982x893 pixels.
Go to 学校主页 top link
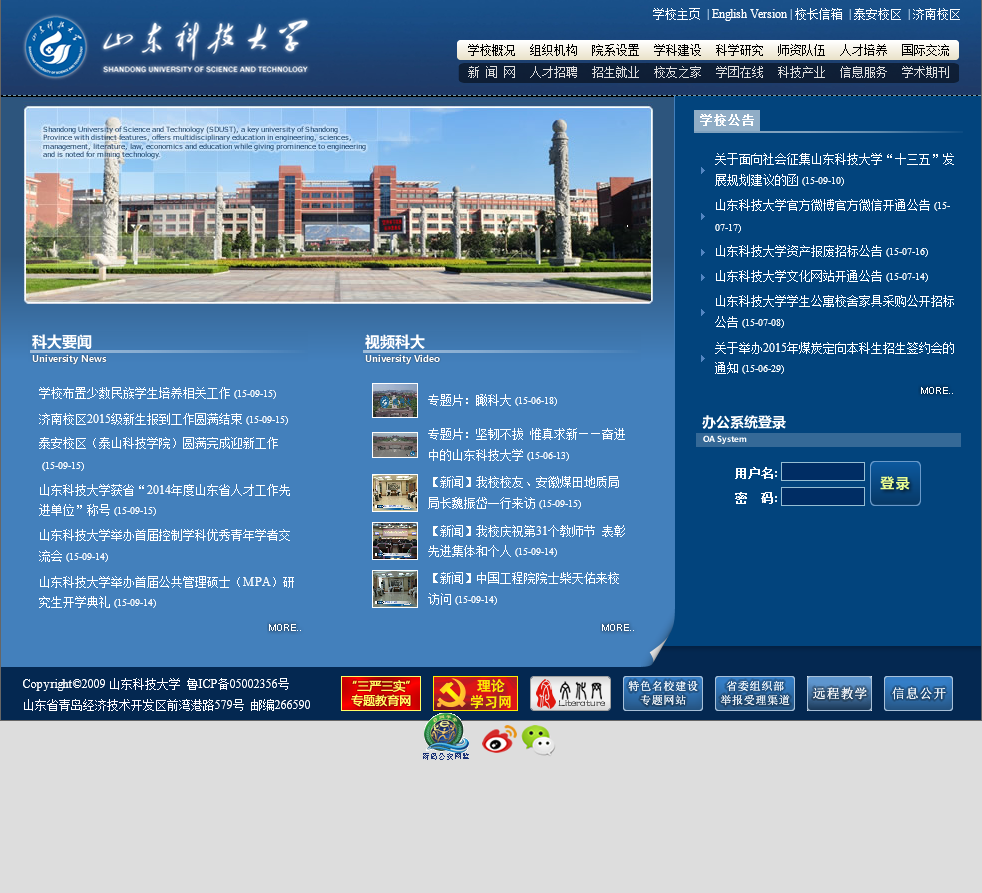[x=676, y=14]
